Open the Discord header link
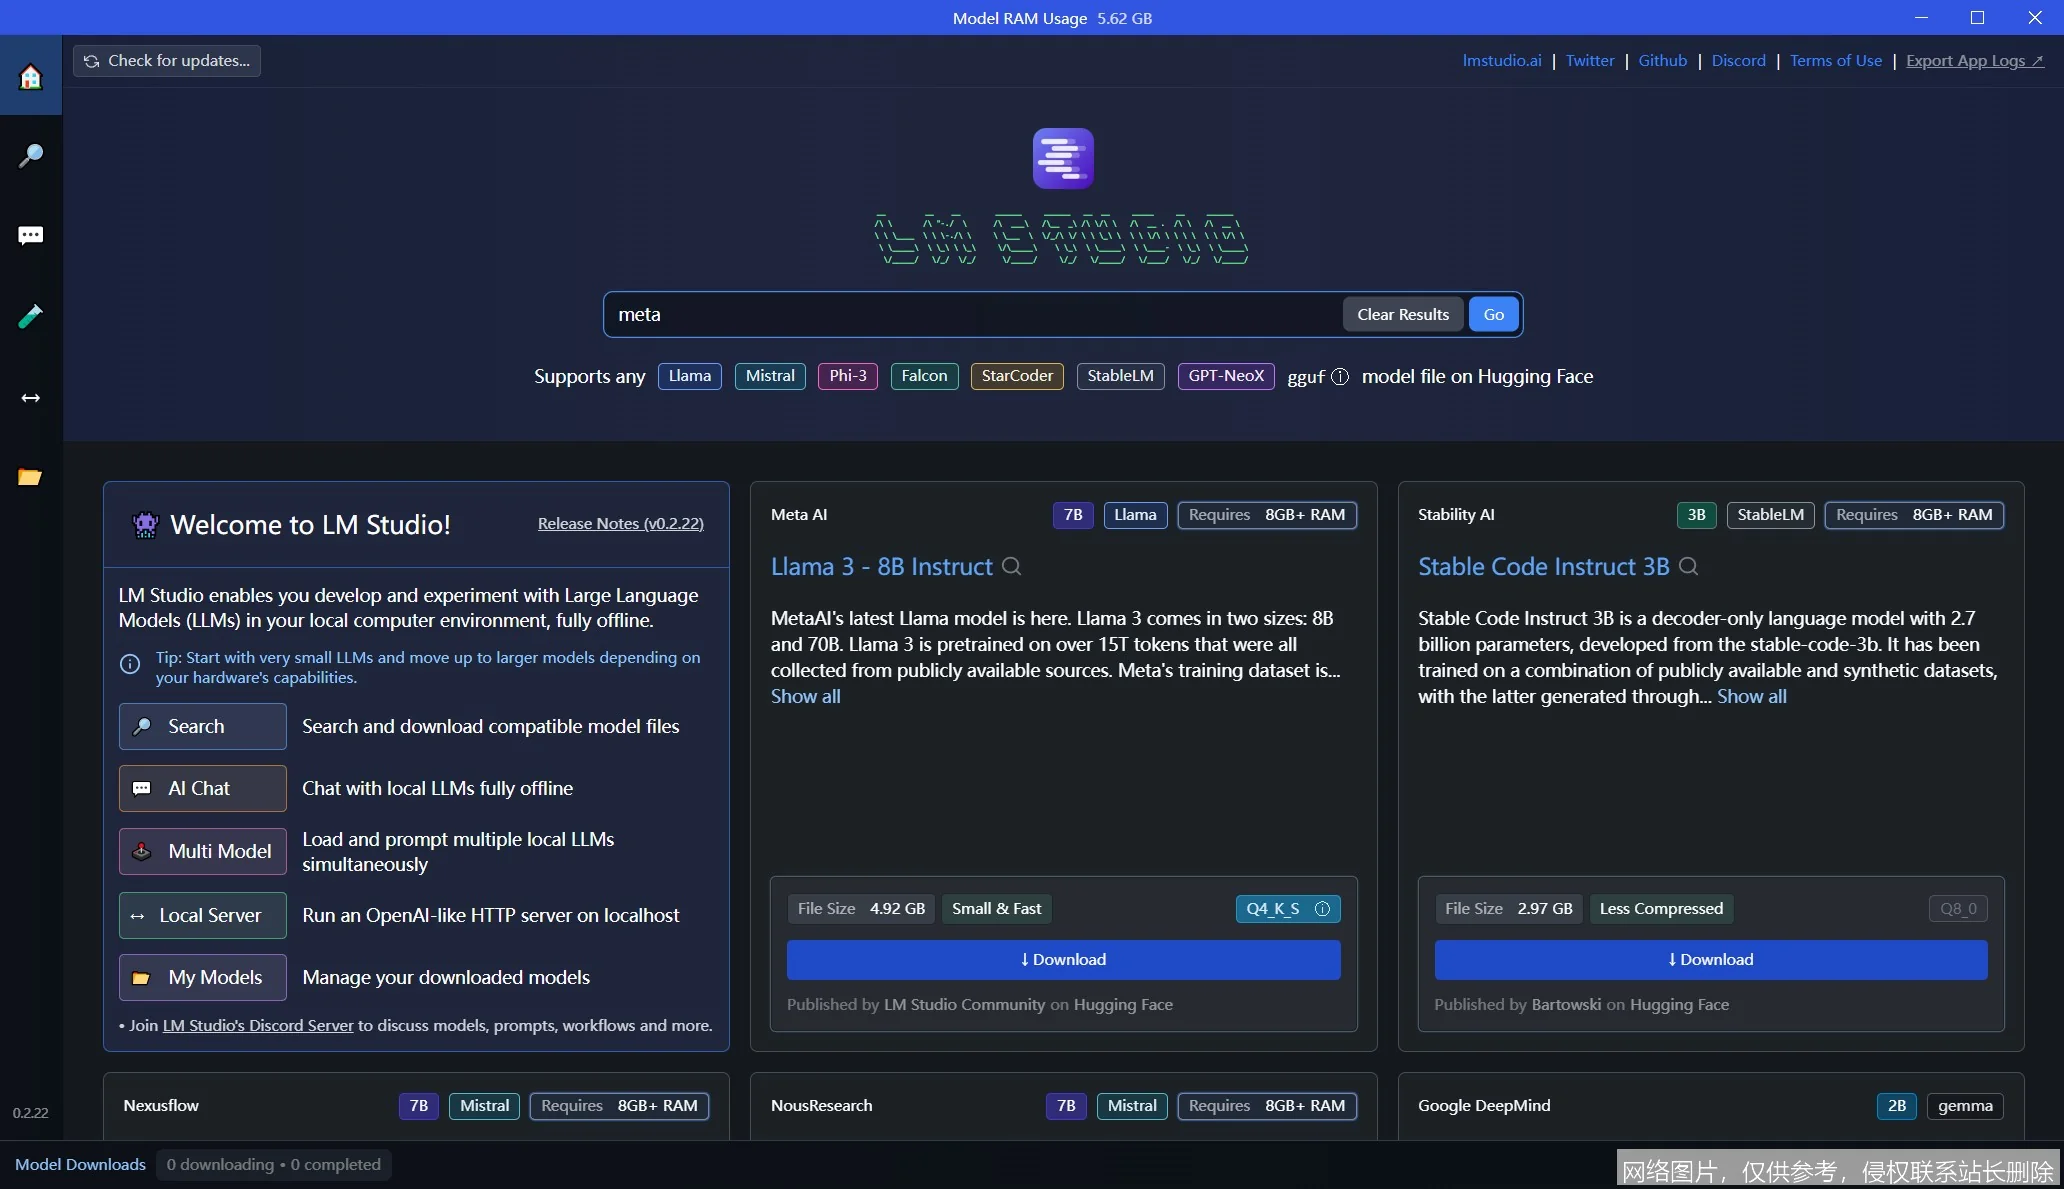Screen dimensions: 2064x1189 click(x=1739, y=61)
